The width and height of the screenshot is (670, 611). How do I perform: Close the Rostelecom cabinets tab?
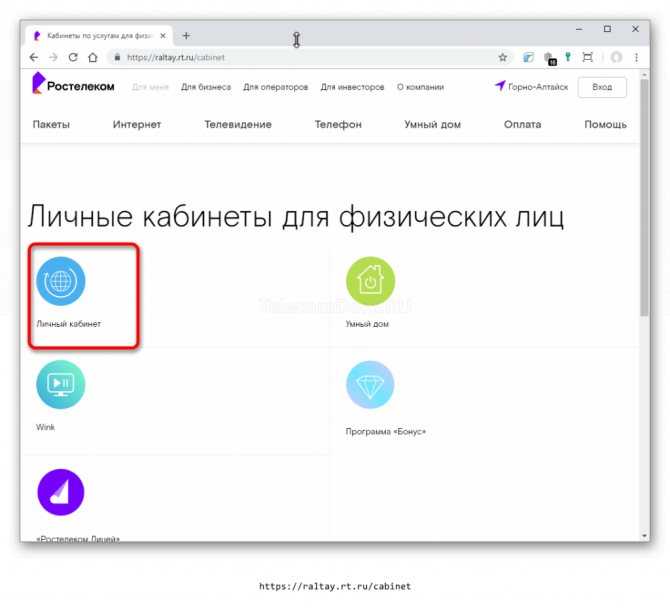(163, 36)
